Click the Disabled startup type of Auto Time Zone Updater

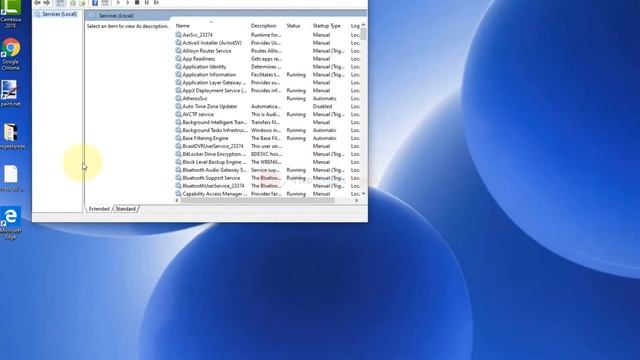pos(322,106)
